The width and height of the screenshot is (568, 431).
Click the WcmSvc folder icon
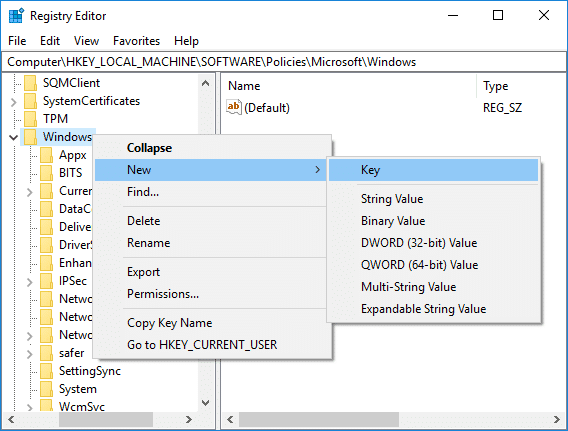46,406
